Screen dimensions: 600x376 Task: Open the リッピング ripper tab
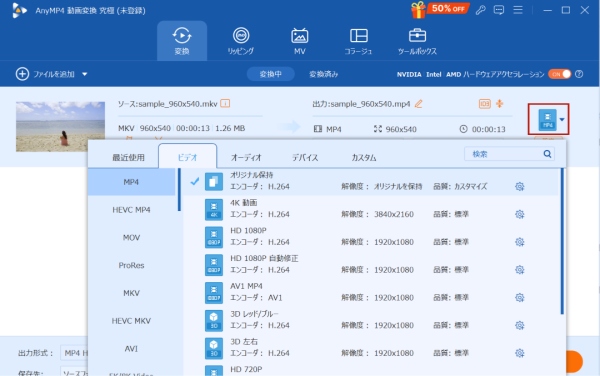(241, 41)
